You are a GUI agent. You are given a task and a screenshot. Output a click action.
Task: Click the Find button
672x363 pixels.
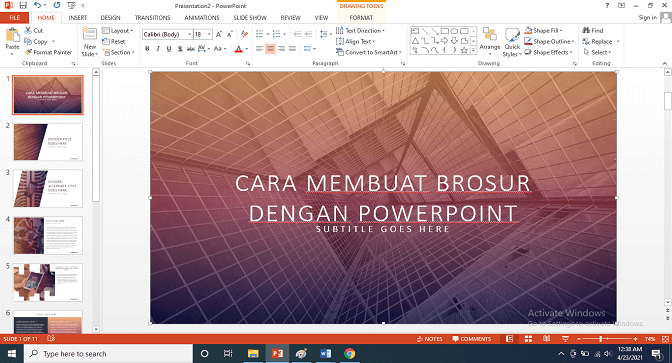tap(593, 30)
